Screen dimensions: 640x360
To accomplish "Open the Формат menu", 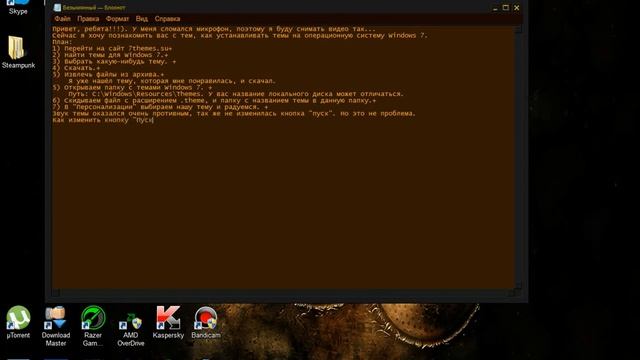I will point(117,19).
